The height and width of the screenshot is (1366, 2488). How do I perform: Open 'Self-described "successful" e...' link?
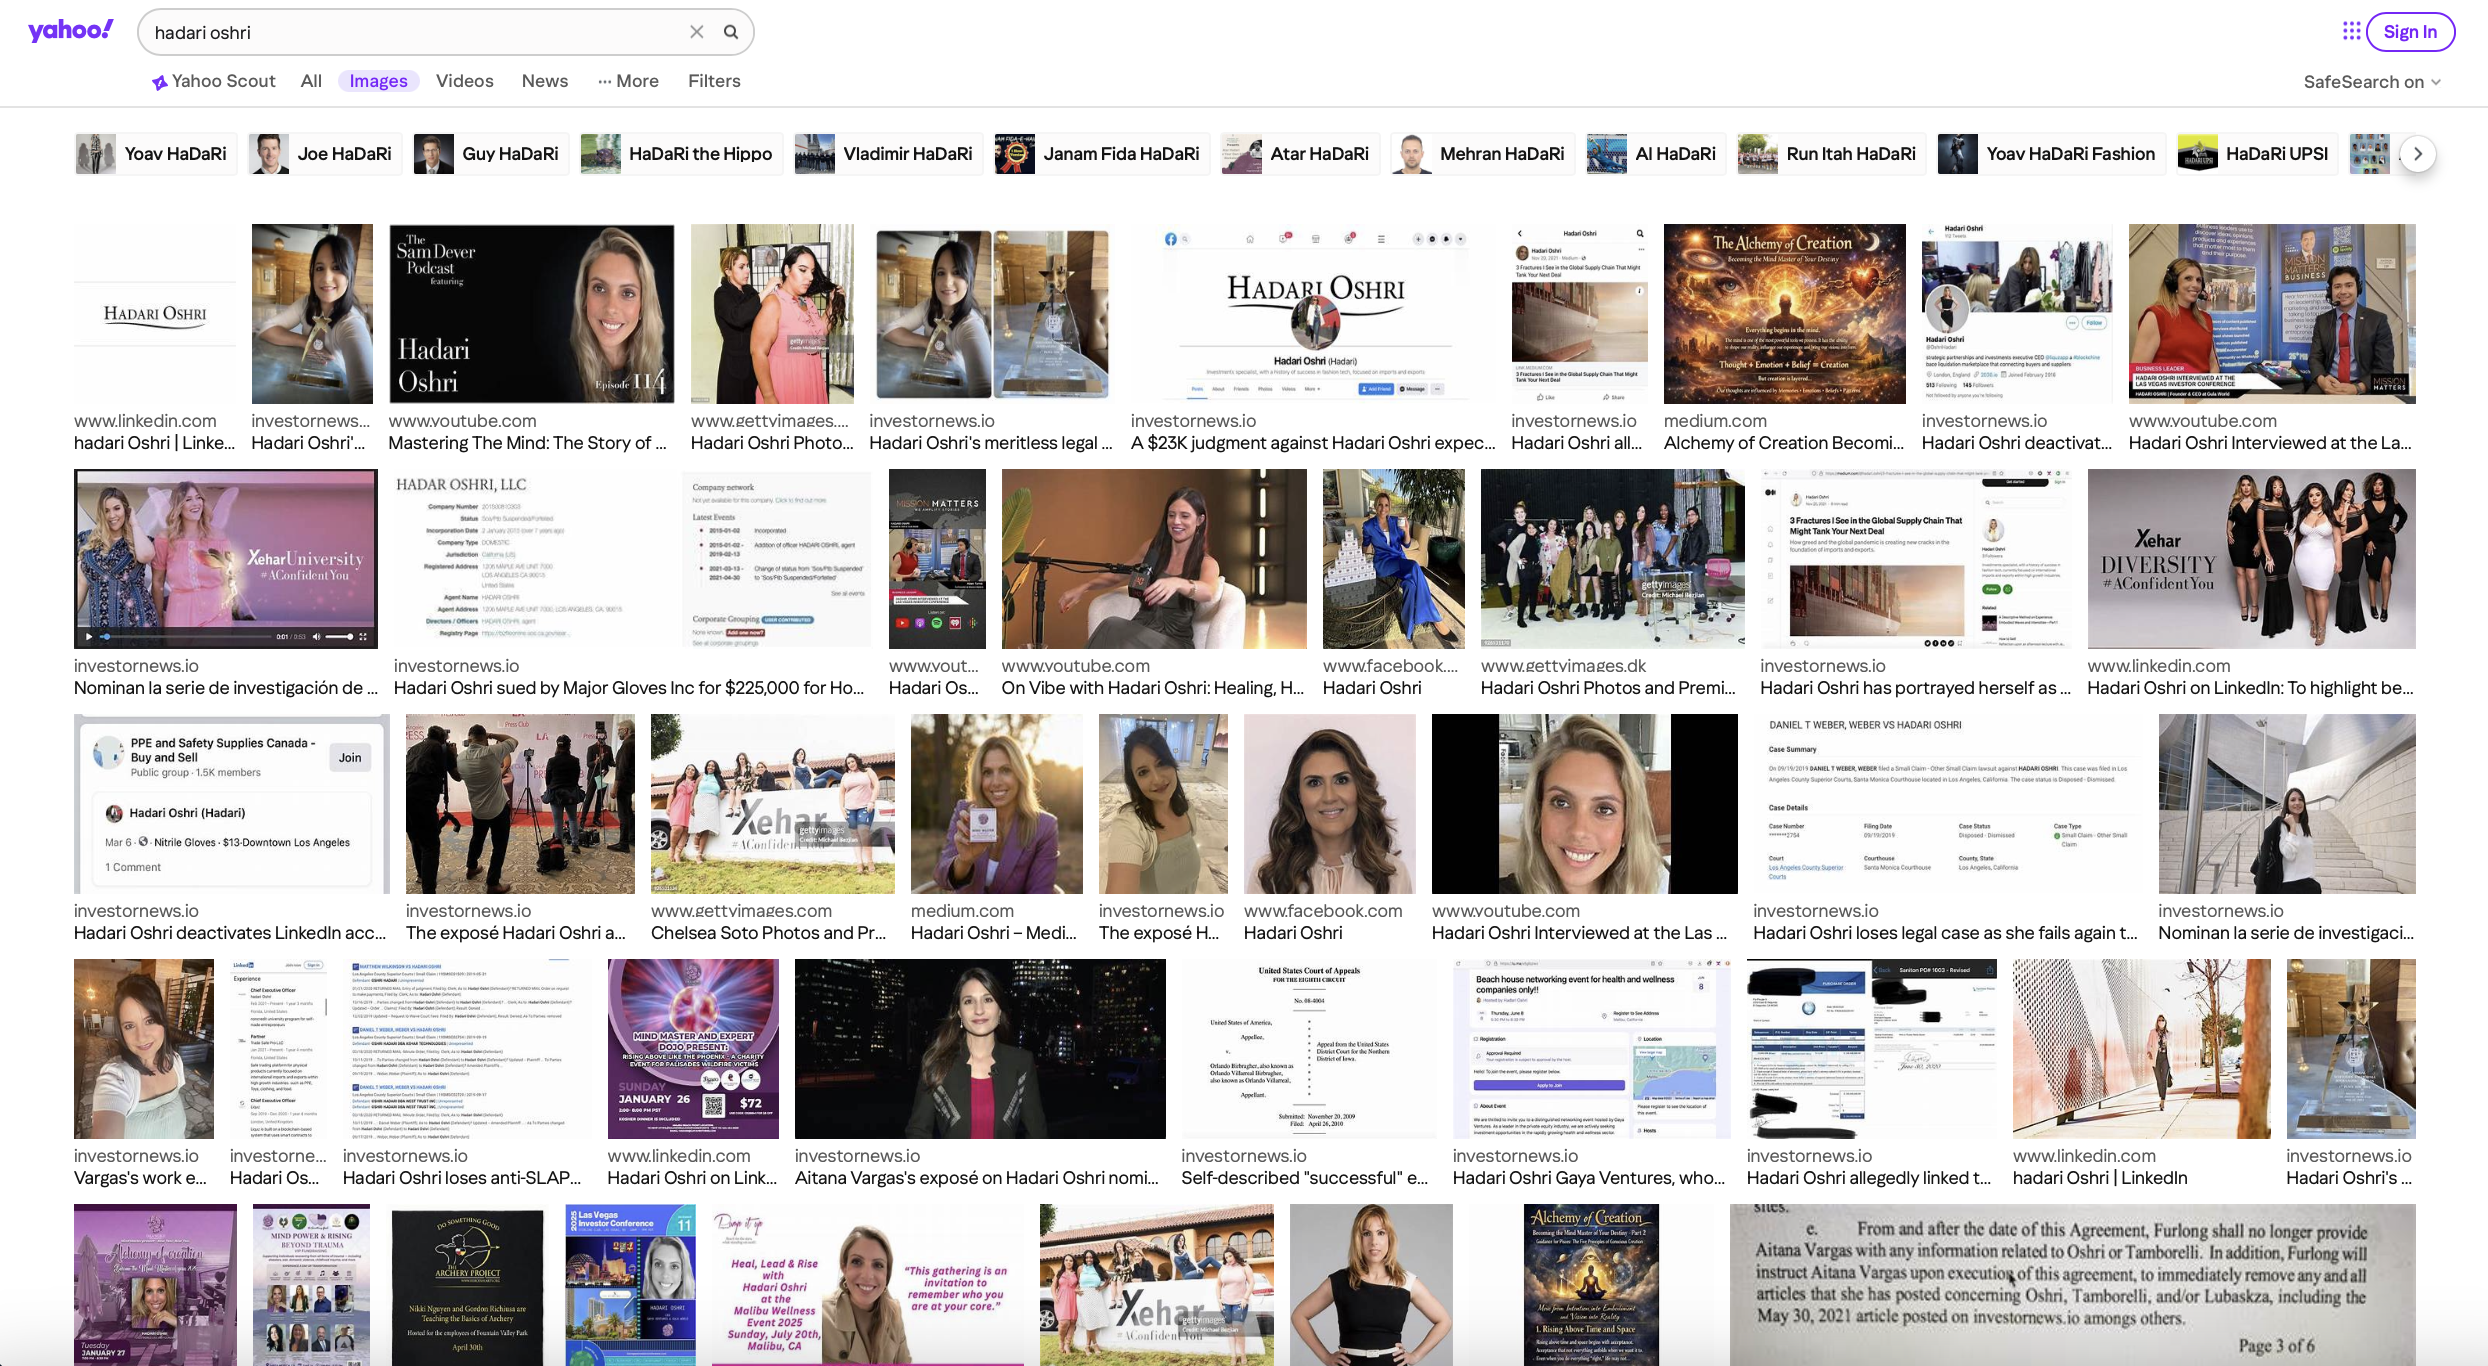[x=1305, y=1178]
